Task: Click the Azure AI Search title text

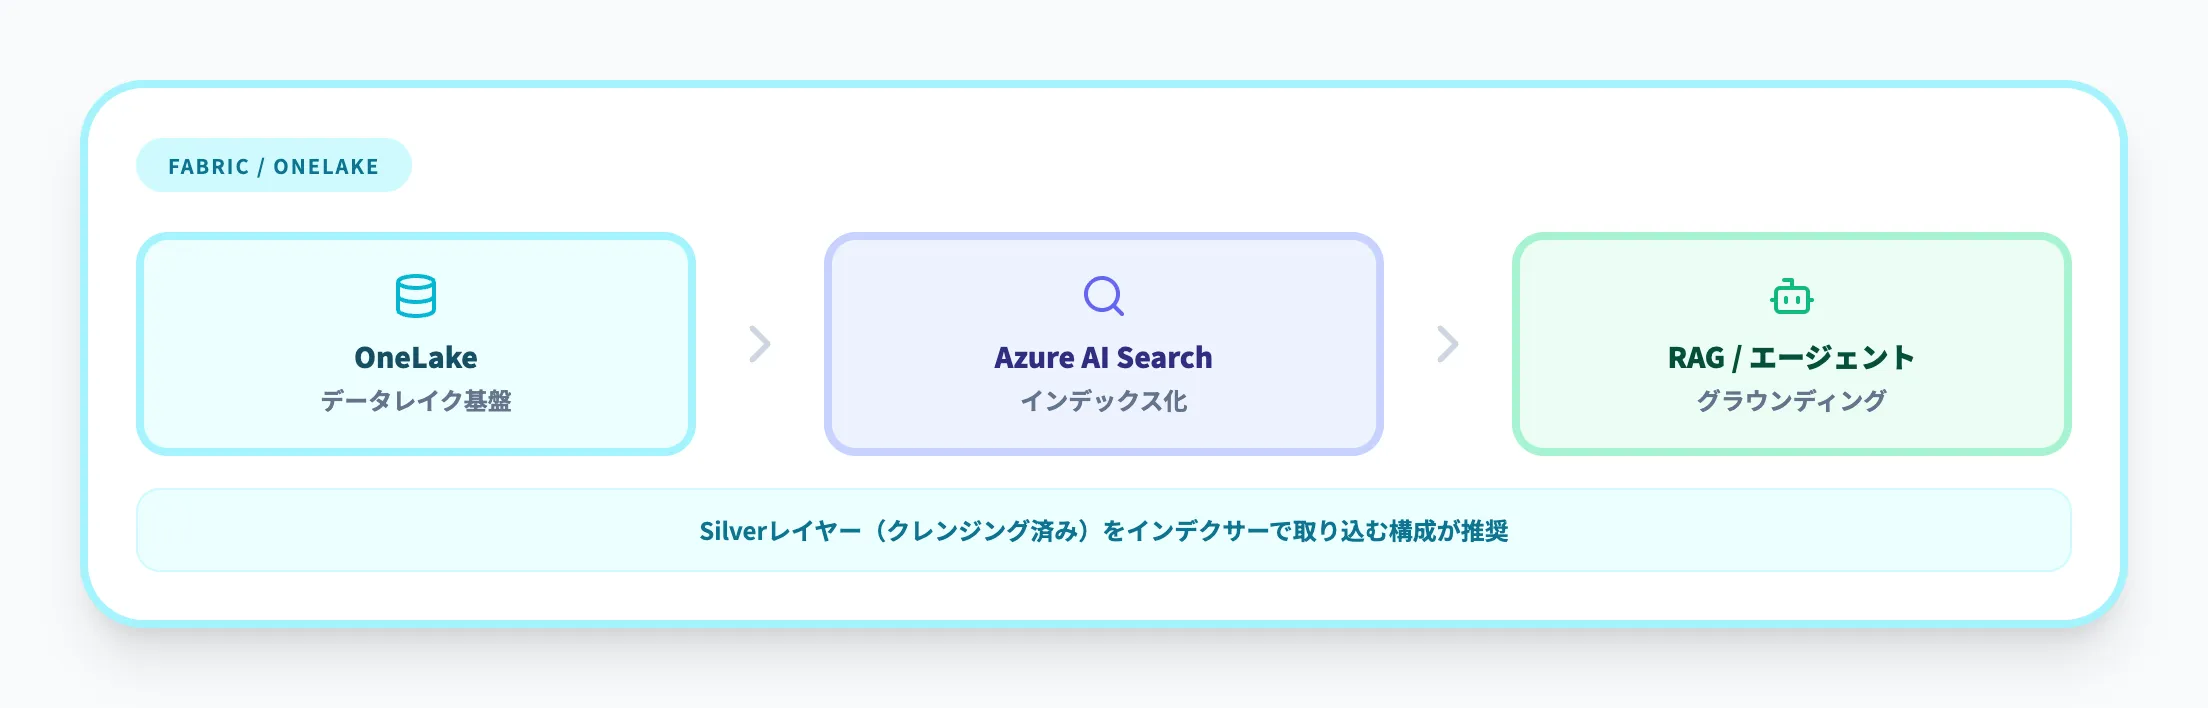Action: click(1103, 357)
